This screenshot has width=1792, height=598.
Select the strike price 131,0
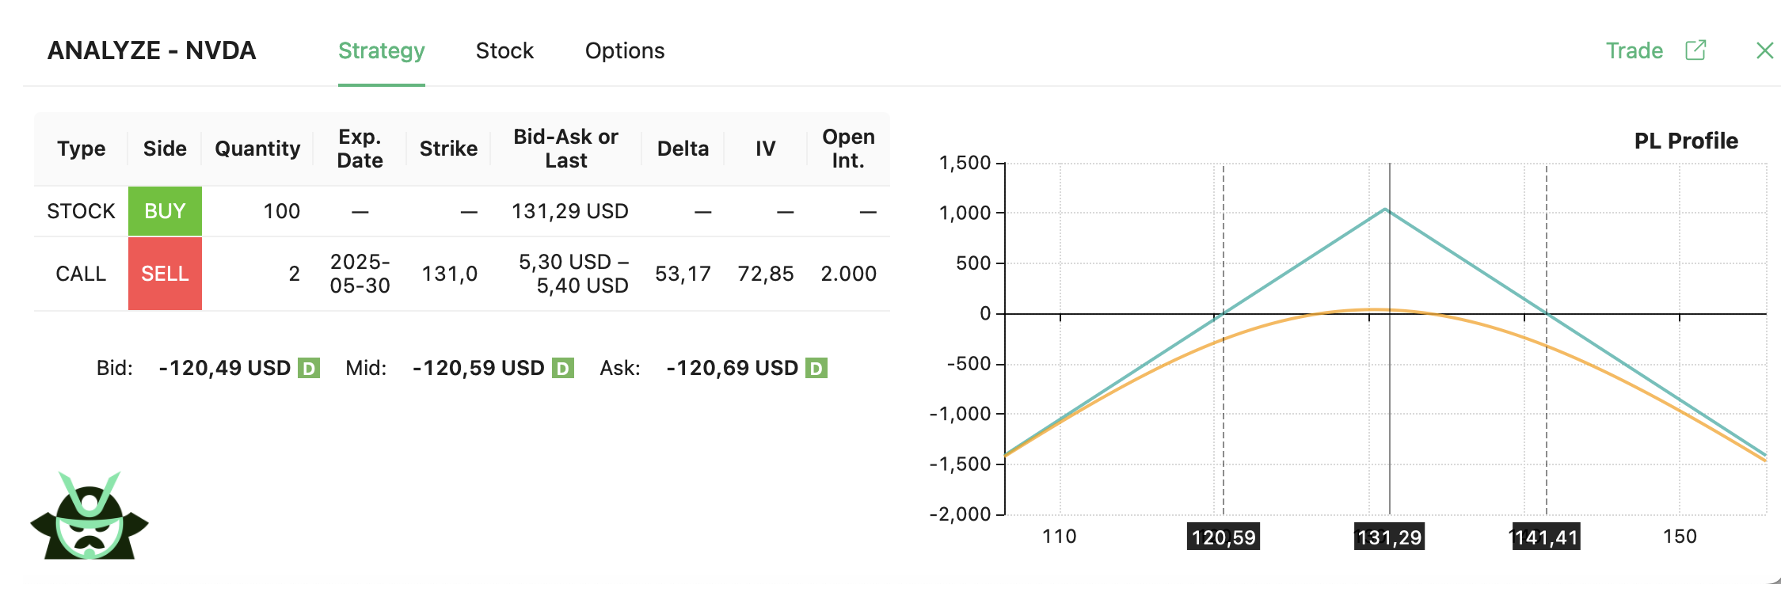450,273
